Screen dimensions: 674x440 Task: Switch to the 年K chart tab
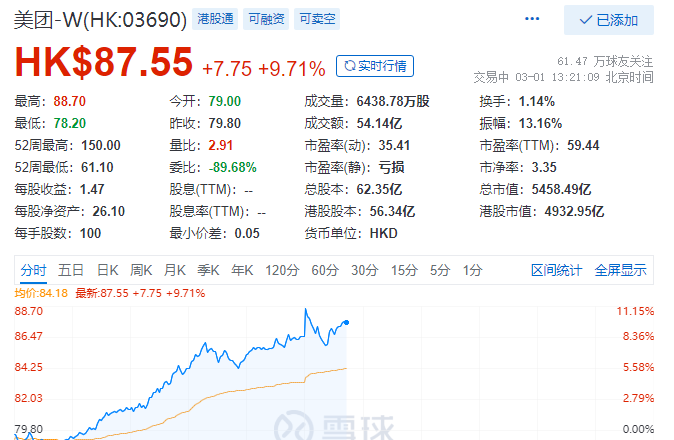(x=242, y=270)
